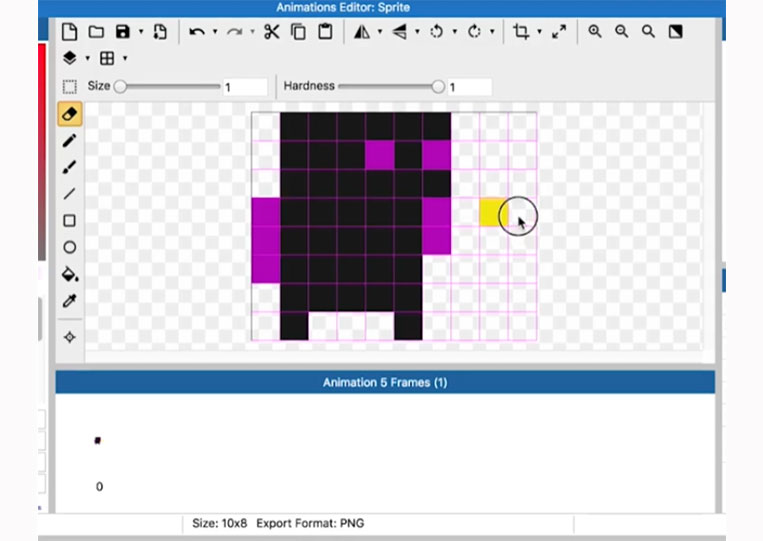Open the vertical flip options arrow
This screenshot has height=541, width=763.
point(418,32)
